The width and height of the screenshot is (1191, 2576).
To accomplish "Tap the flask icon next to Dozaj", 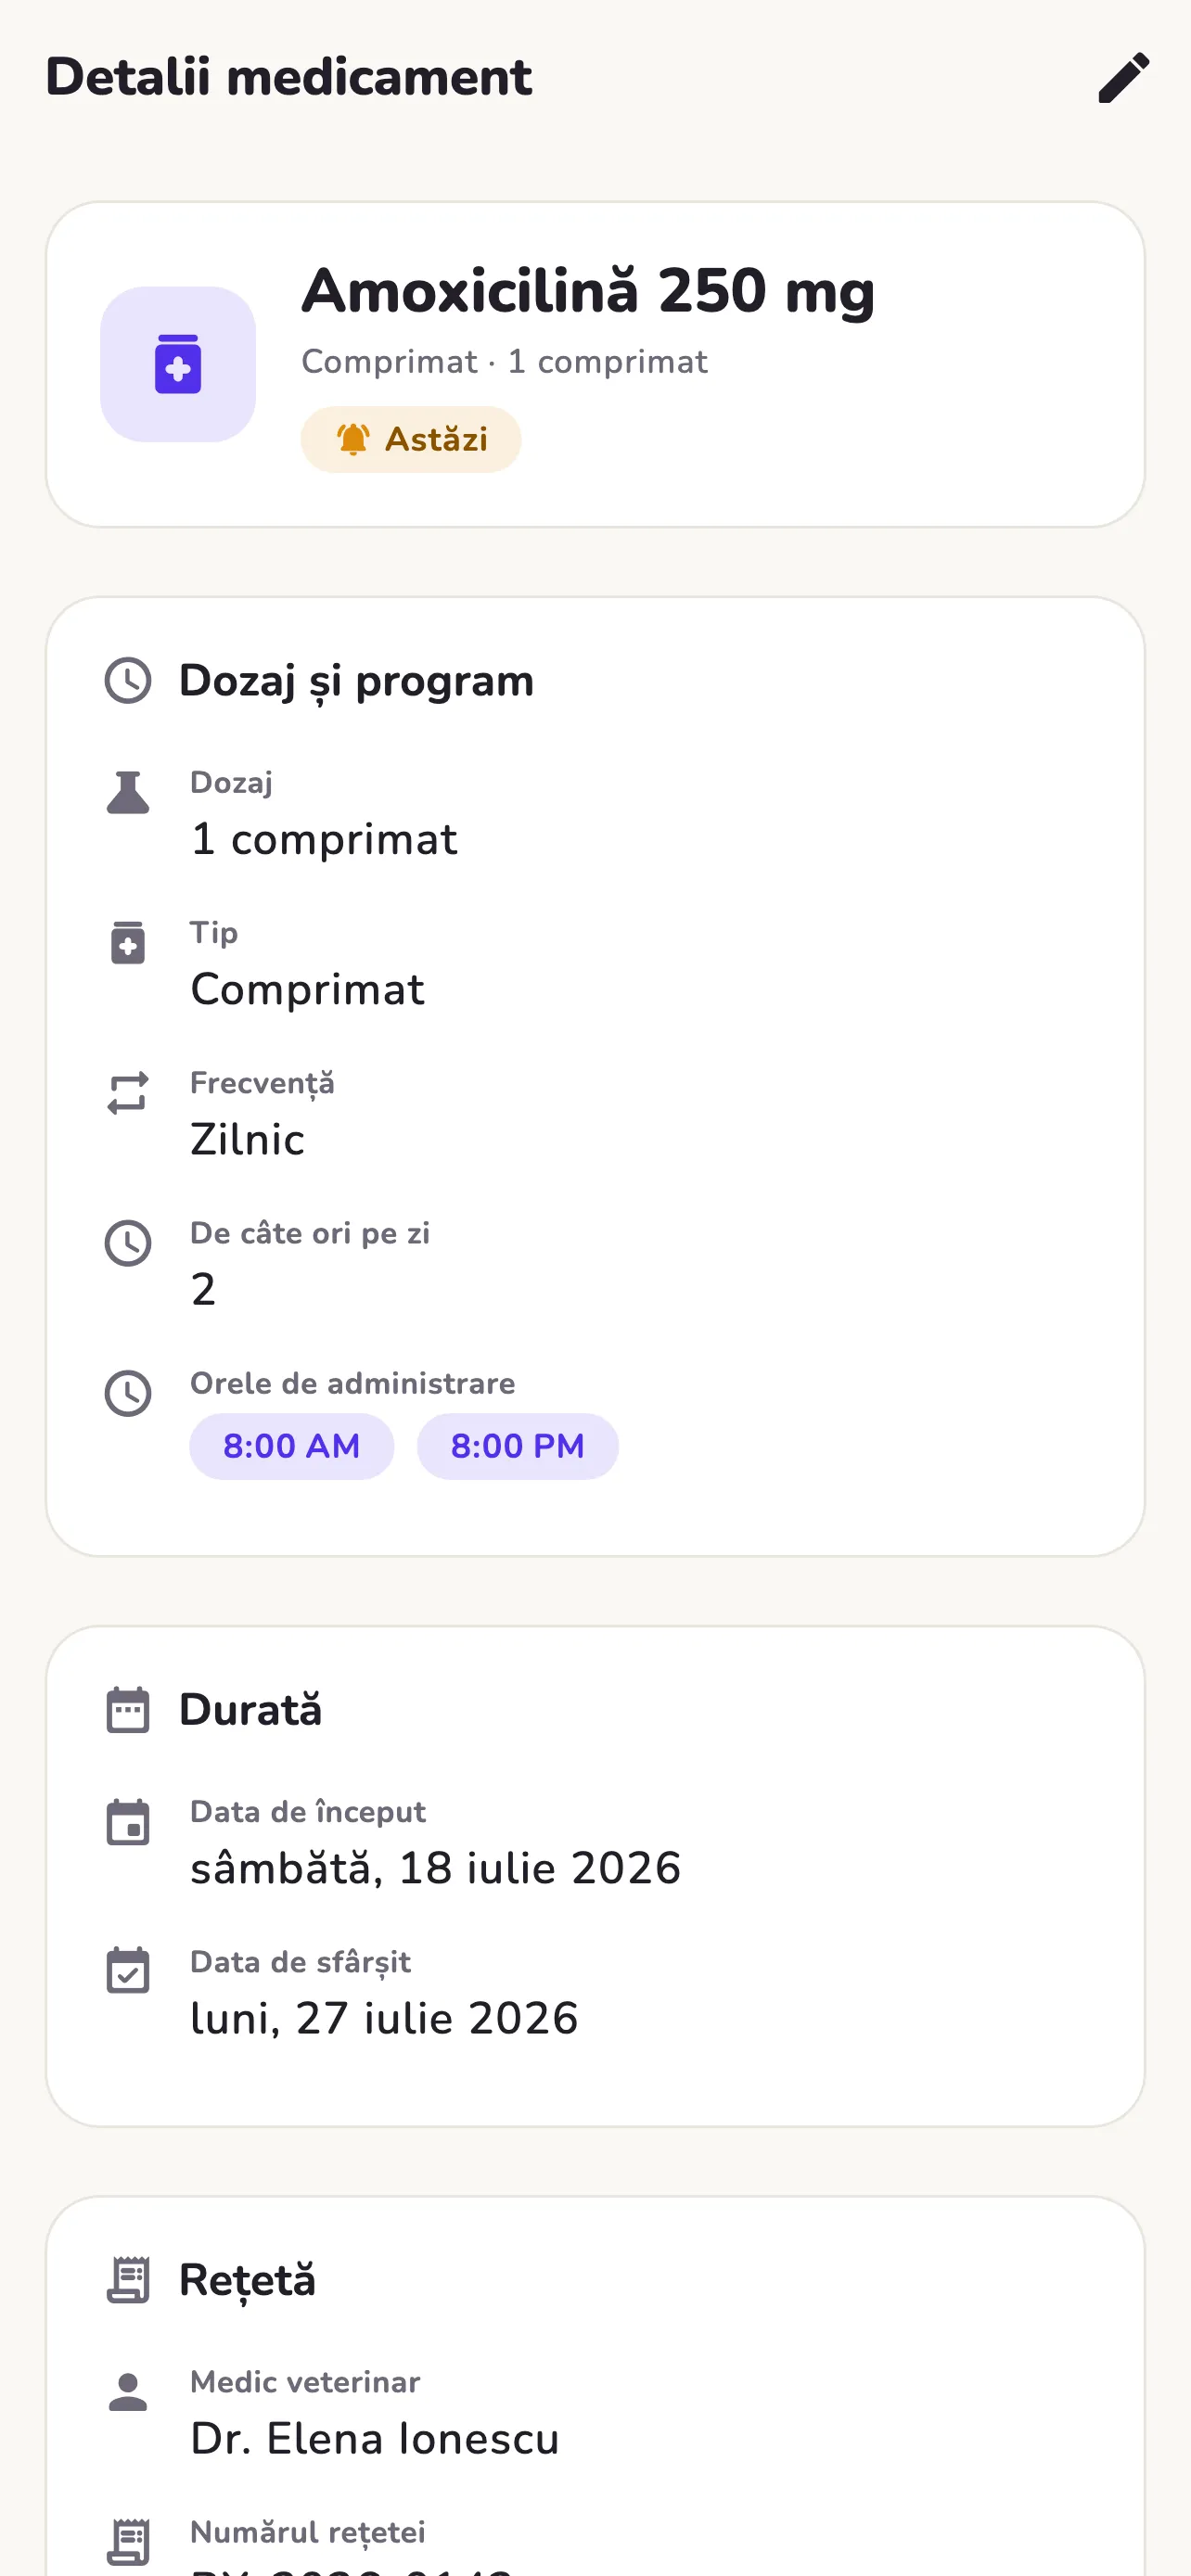I will (x=128, y=793).
